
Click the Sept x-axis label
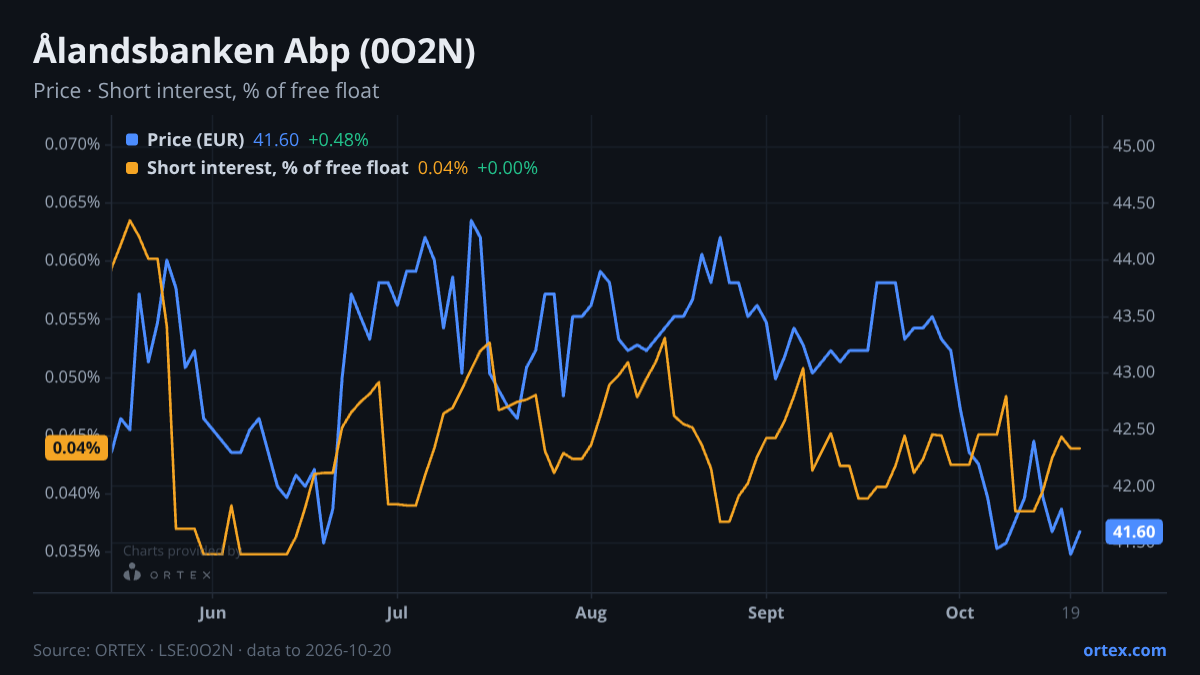766,612
